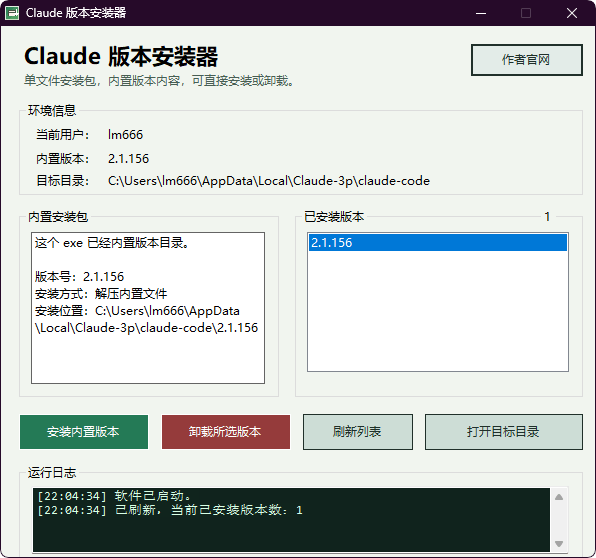
Task: Click the 版本号：2.1.156 line
Action: pos(79,277)
